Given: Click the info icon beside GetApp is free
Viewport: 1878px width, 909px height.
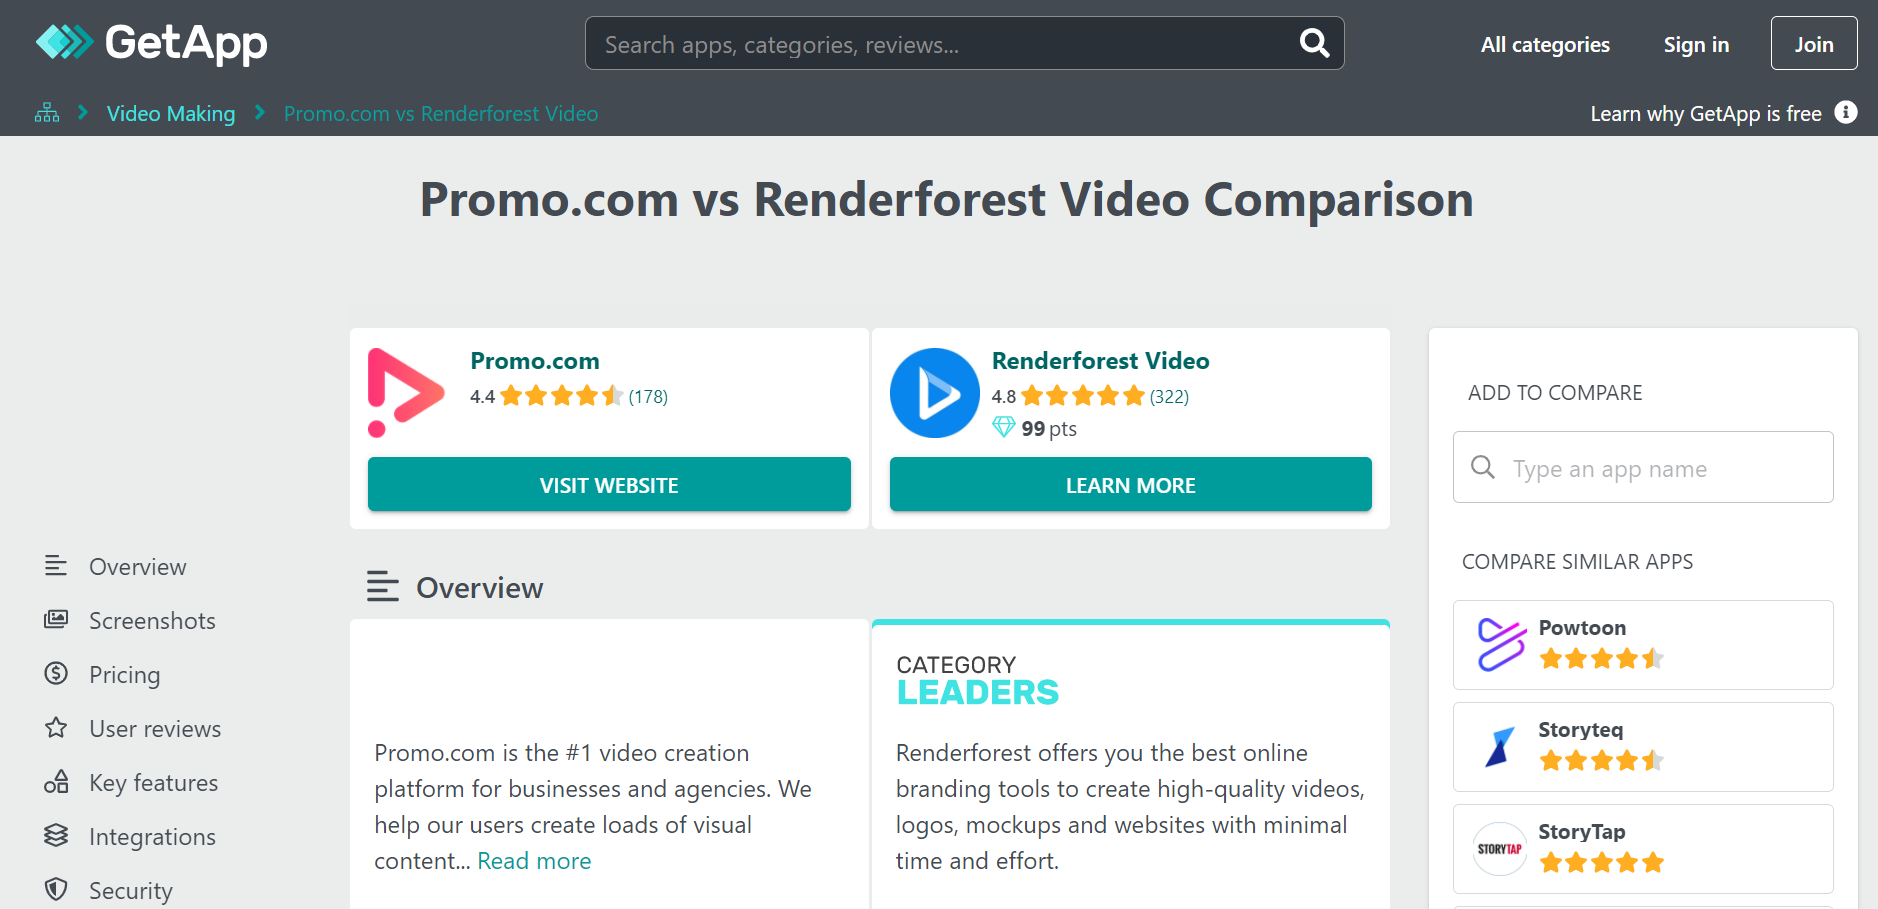Looking at the screenshot, I should click(1846, 113).
